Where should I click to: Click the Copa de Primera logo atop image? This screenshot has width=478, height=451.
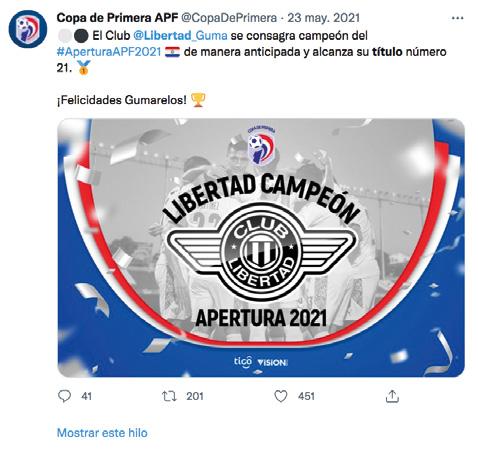[x=261, y=145]
